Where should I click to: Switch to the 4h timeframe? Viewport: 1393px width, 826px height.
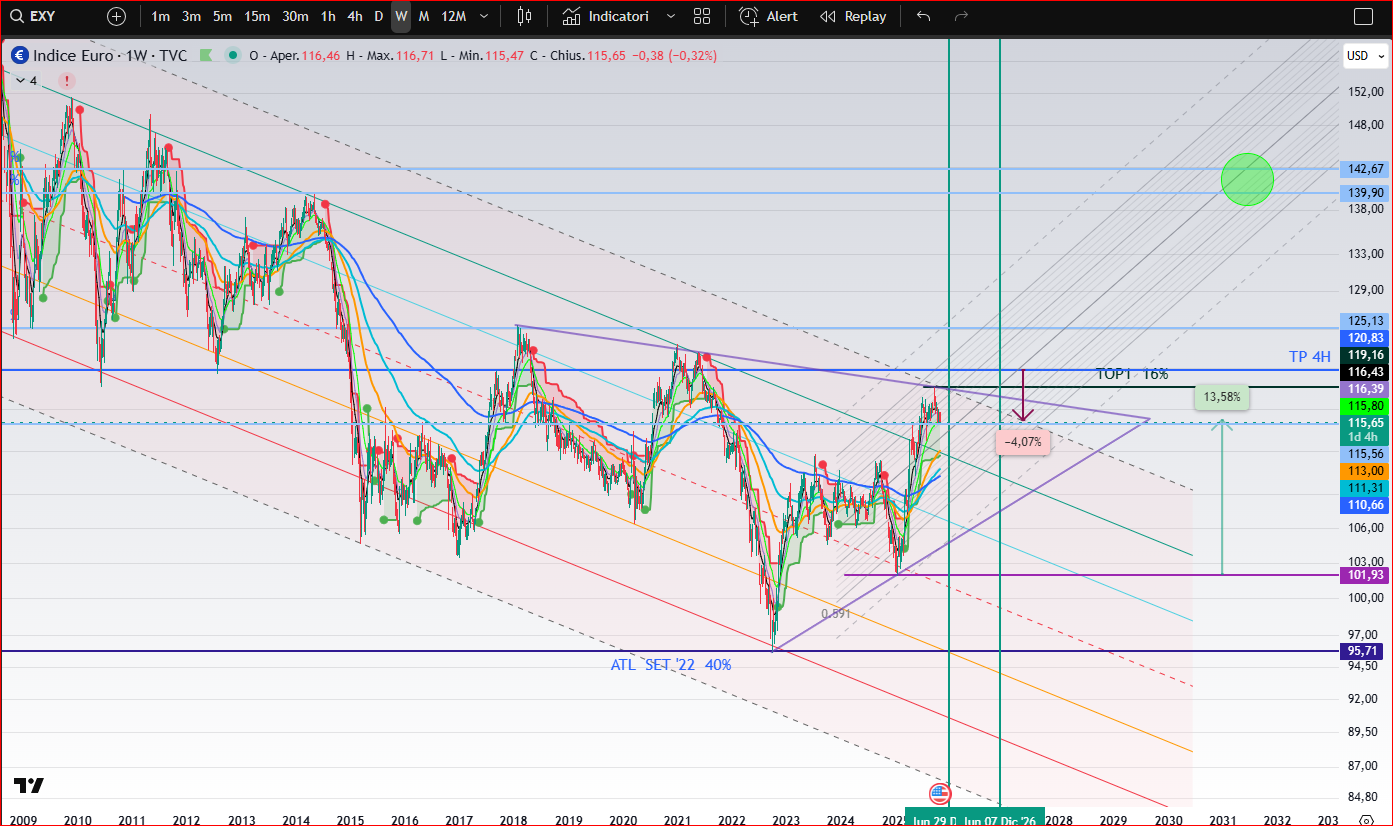pyautogui.click(x=355, y=16)
